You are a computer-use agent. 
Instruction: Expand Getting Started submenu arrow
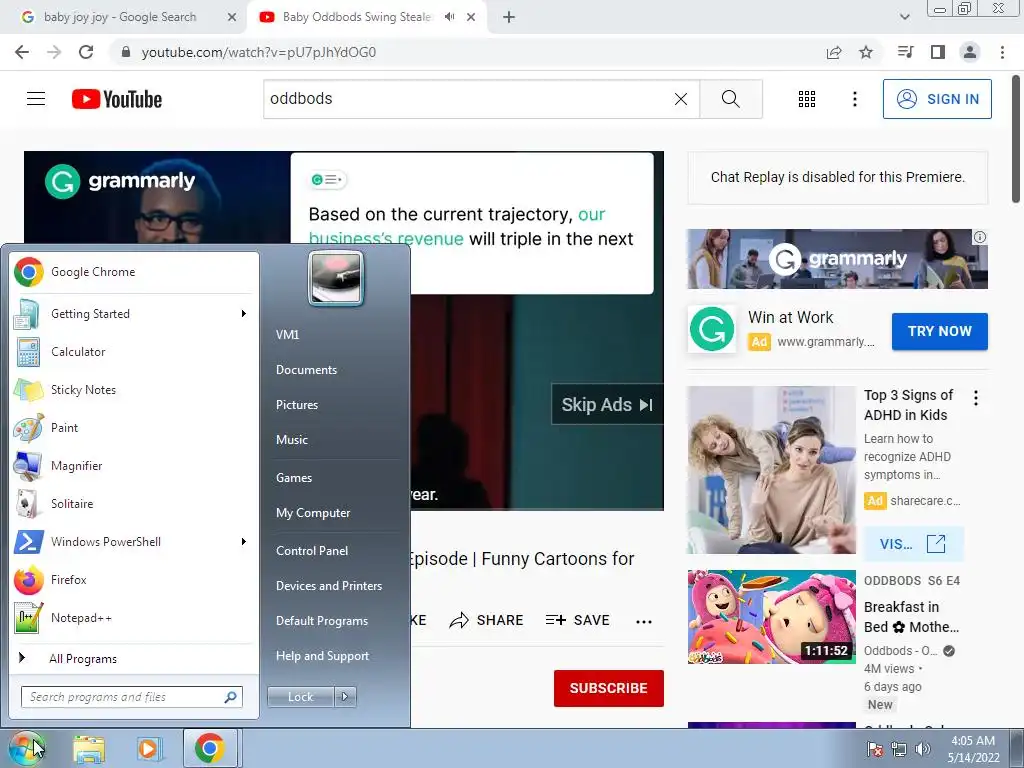tap(244, 314)
